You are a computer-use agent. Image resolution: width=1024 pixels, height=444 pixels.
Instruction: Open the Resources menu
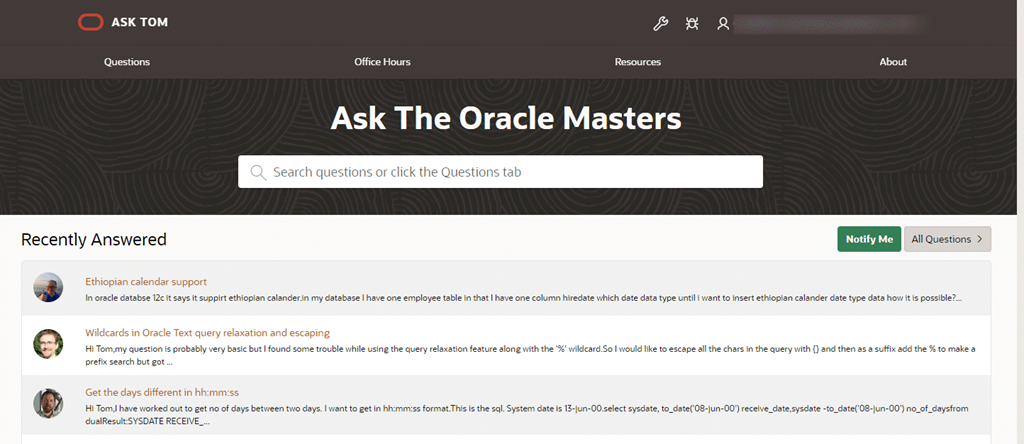(637, 62)
